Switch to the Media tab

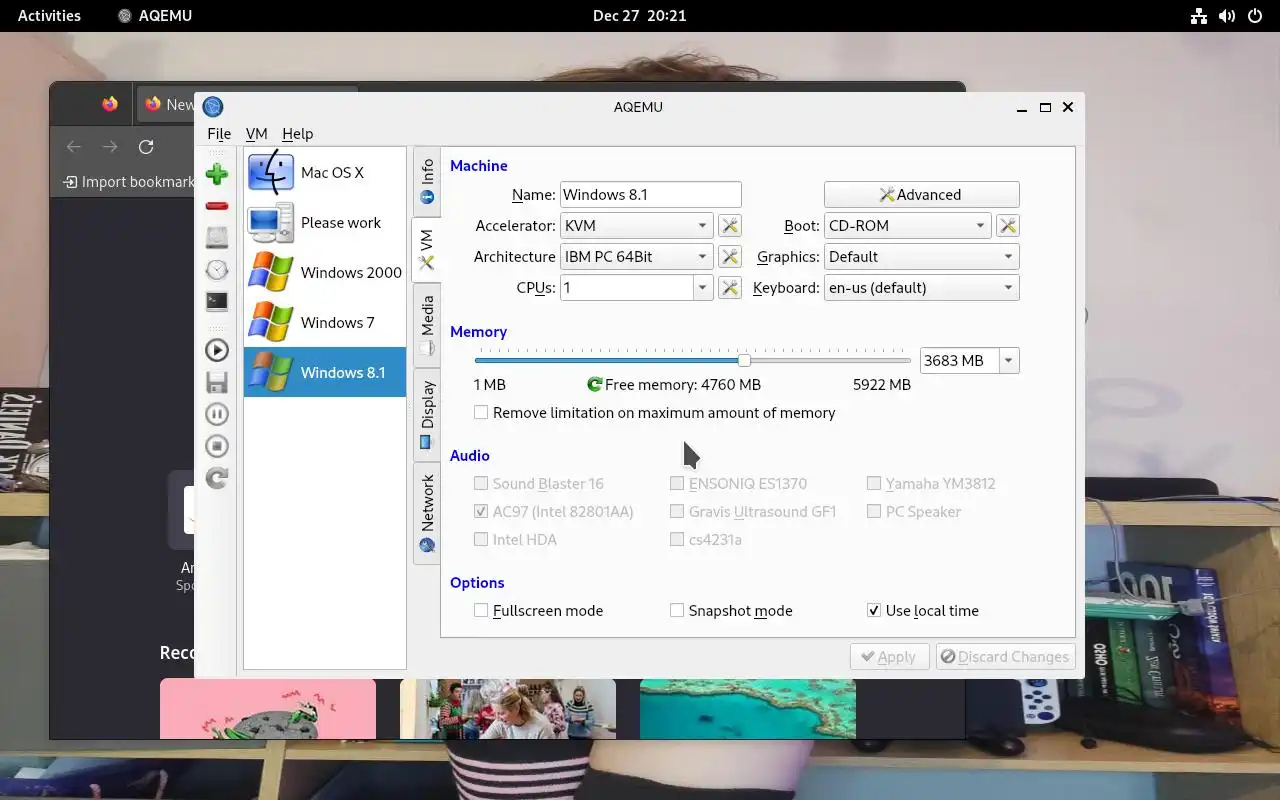pyautogui.click(x=427, y=325)
